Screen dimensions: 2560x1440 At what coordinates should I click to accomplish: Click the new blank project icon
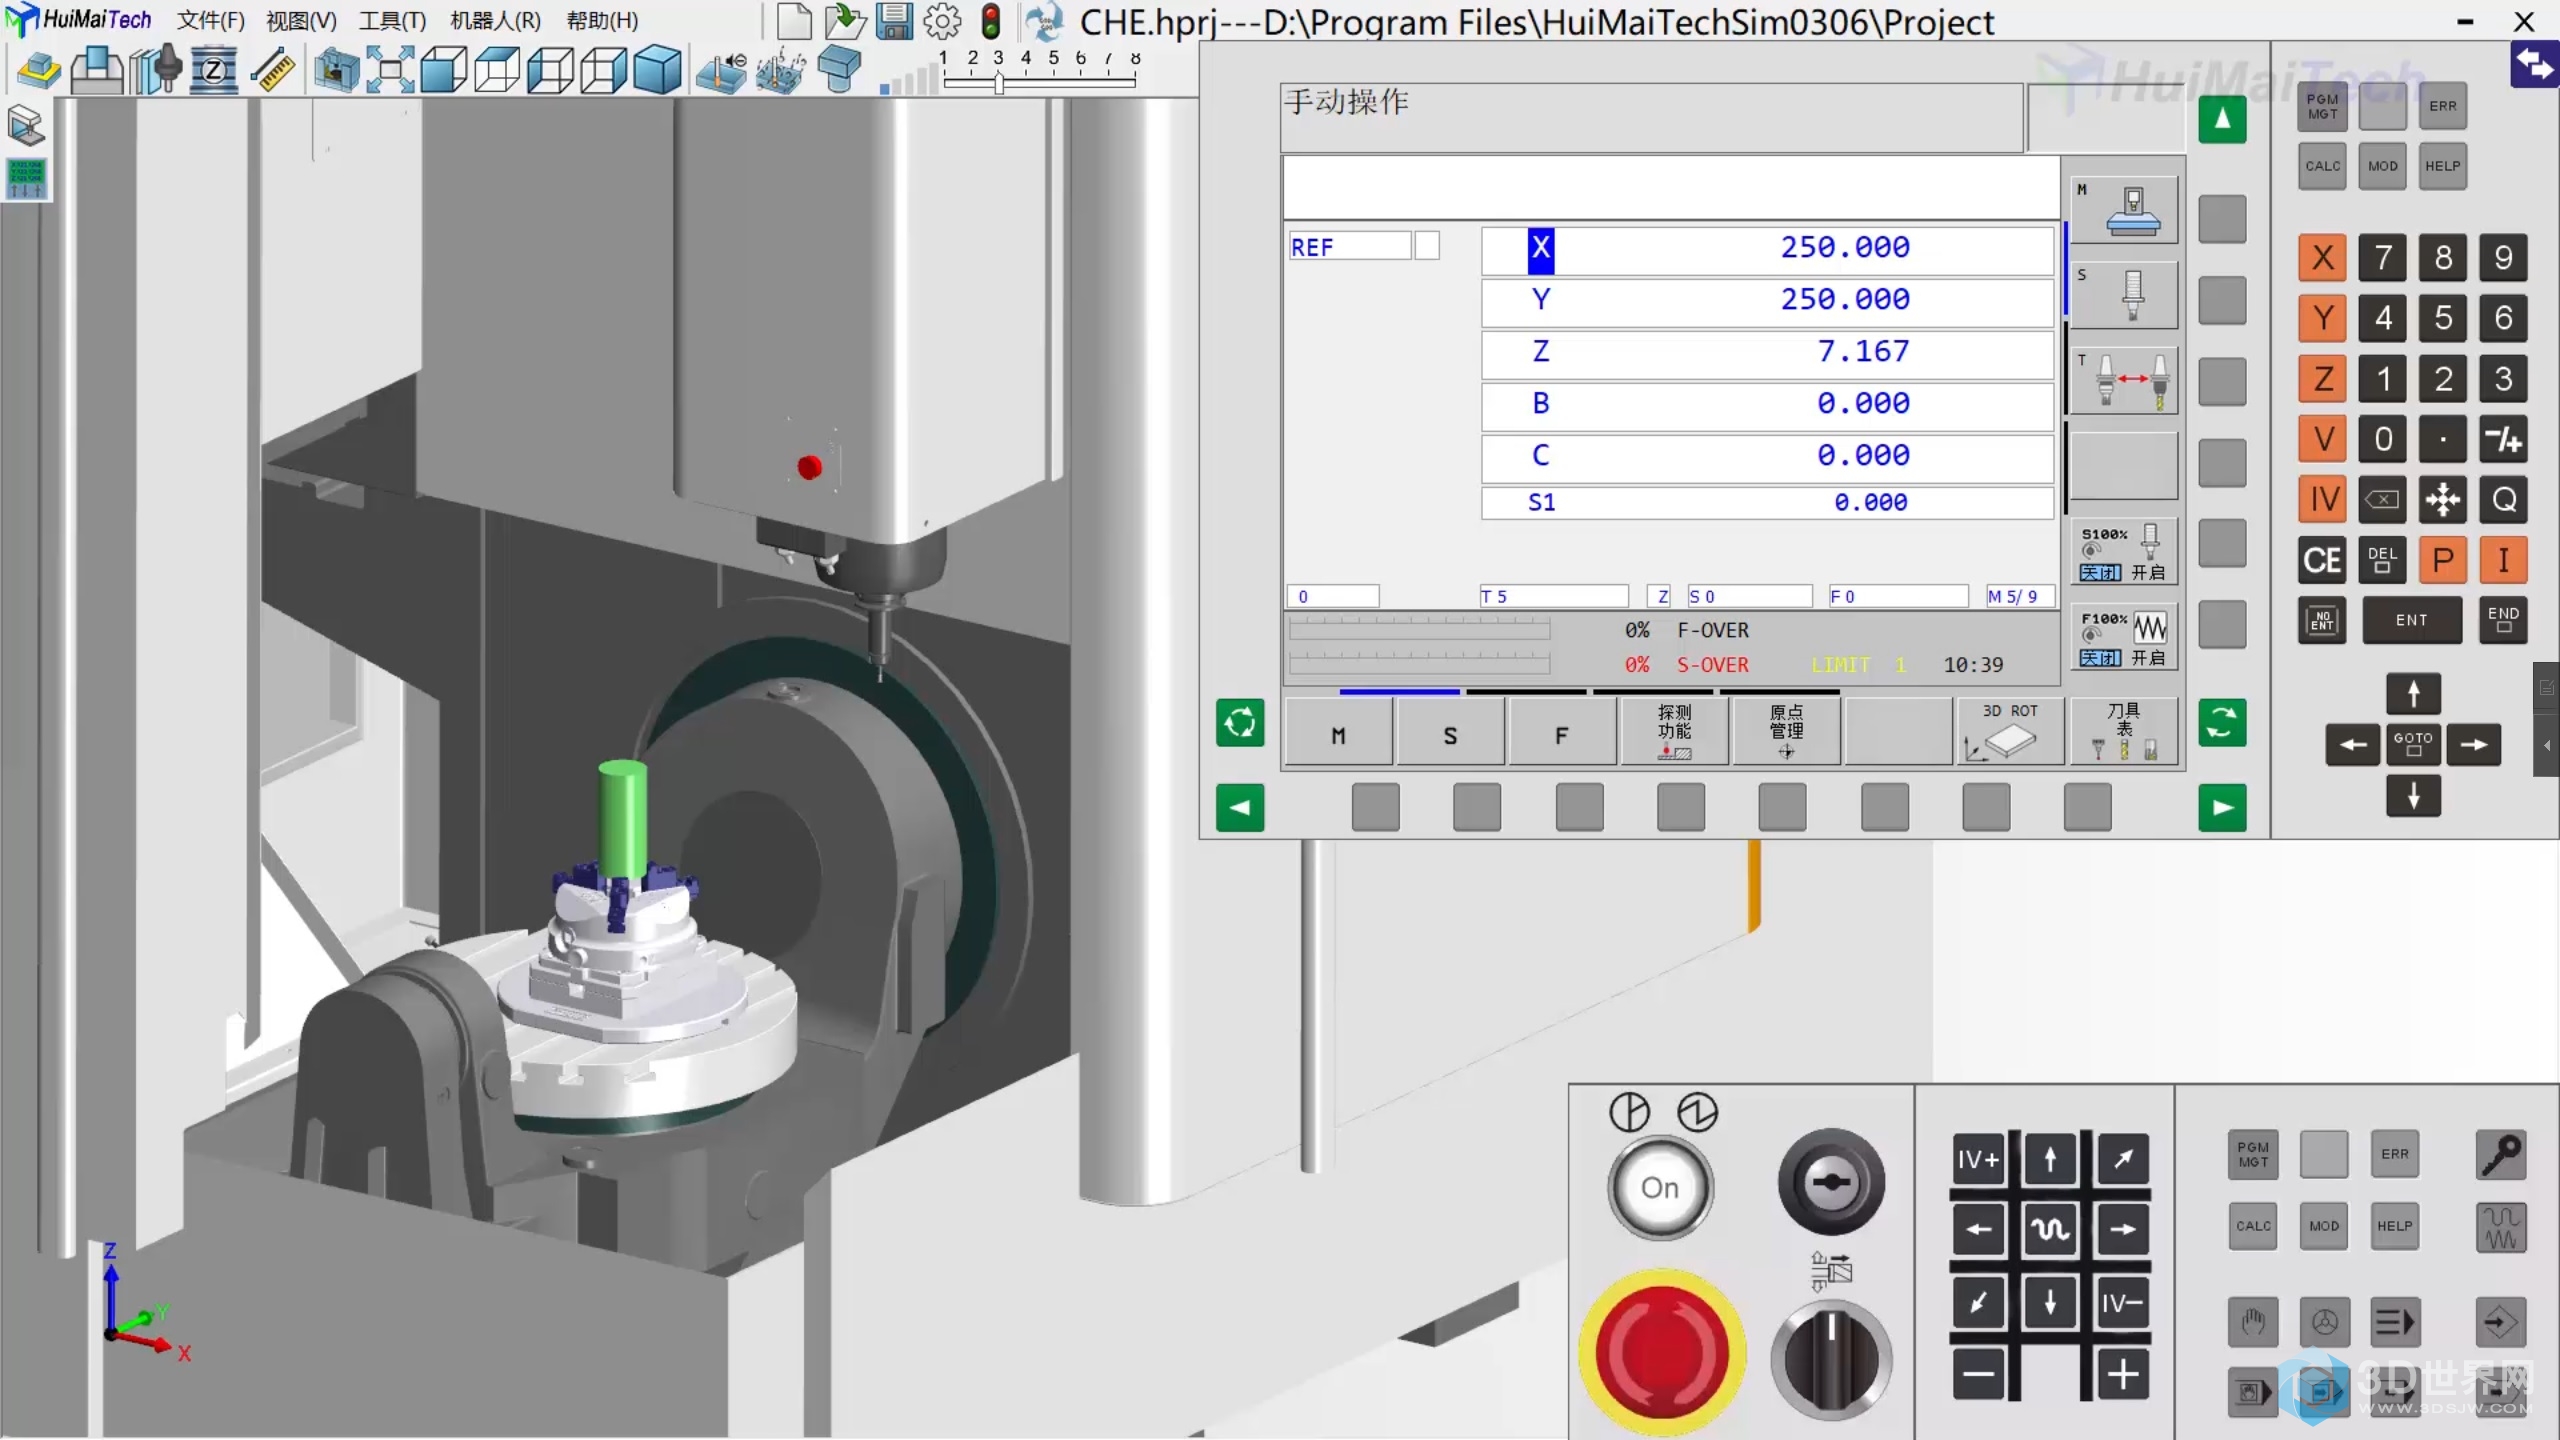(x=794, y=21)
